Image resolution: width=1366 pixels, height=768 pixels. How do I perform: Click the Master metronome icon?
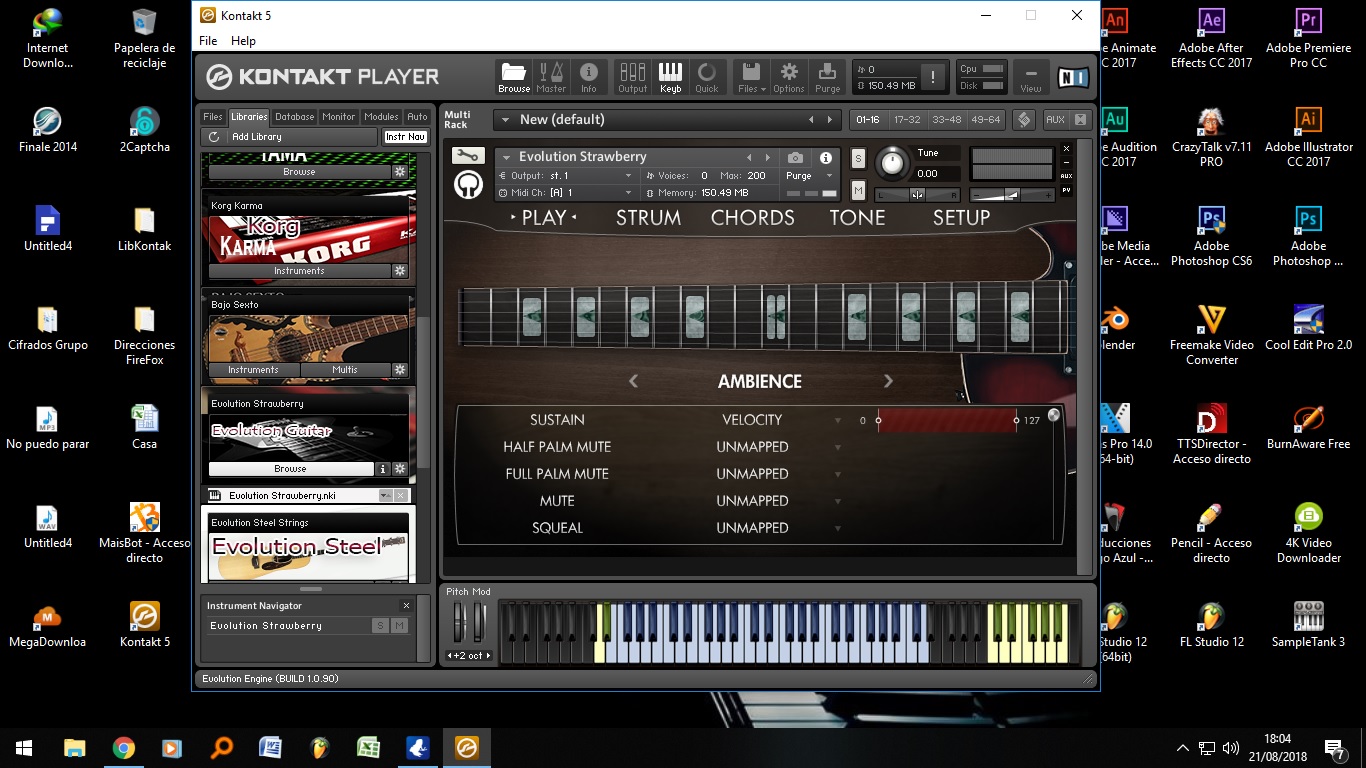551,76
